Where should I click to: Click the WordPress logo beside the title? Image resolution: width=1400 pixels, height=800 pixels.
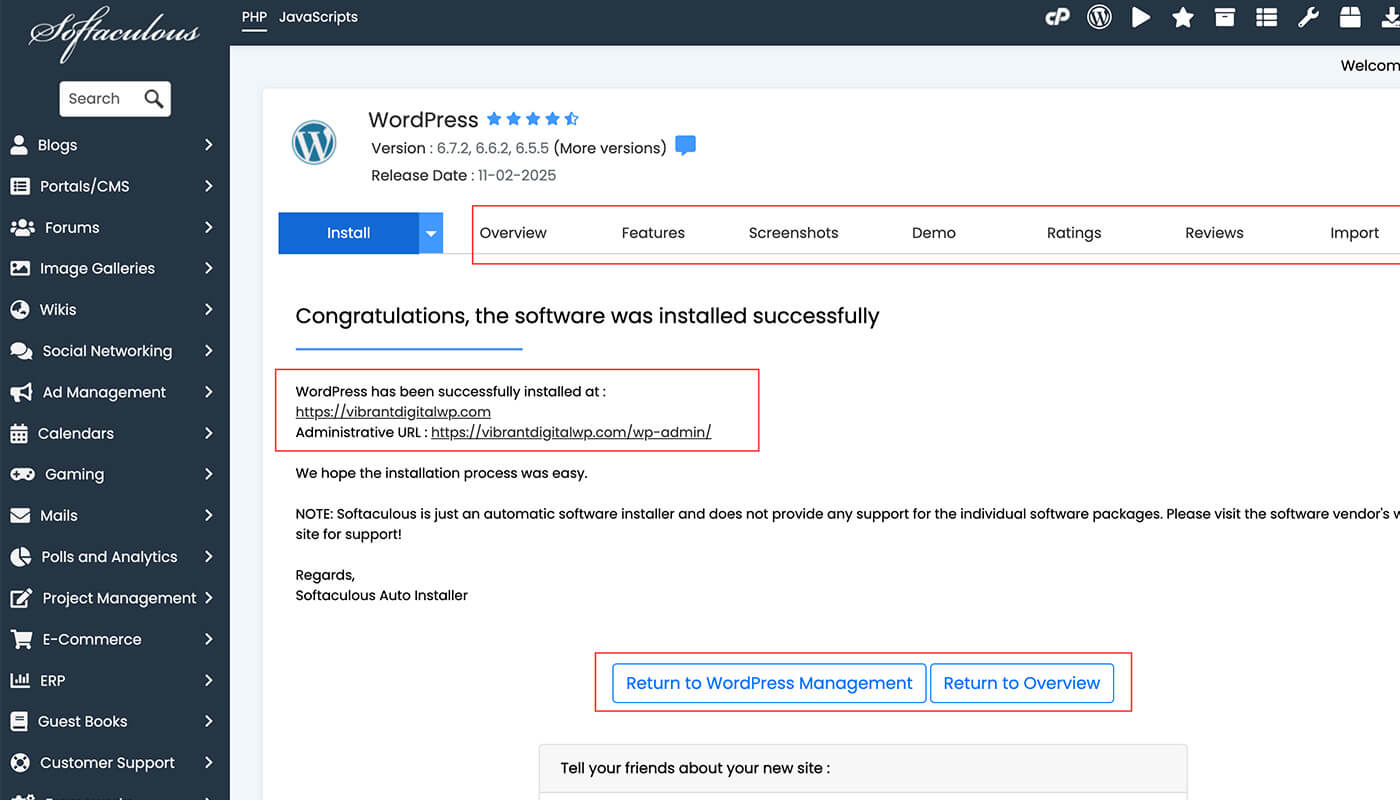tap(314, 142)
